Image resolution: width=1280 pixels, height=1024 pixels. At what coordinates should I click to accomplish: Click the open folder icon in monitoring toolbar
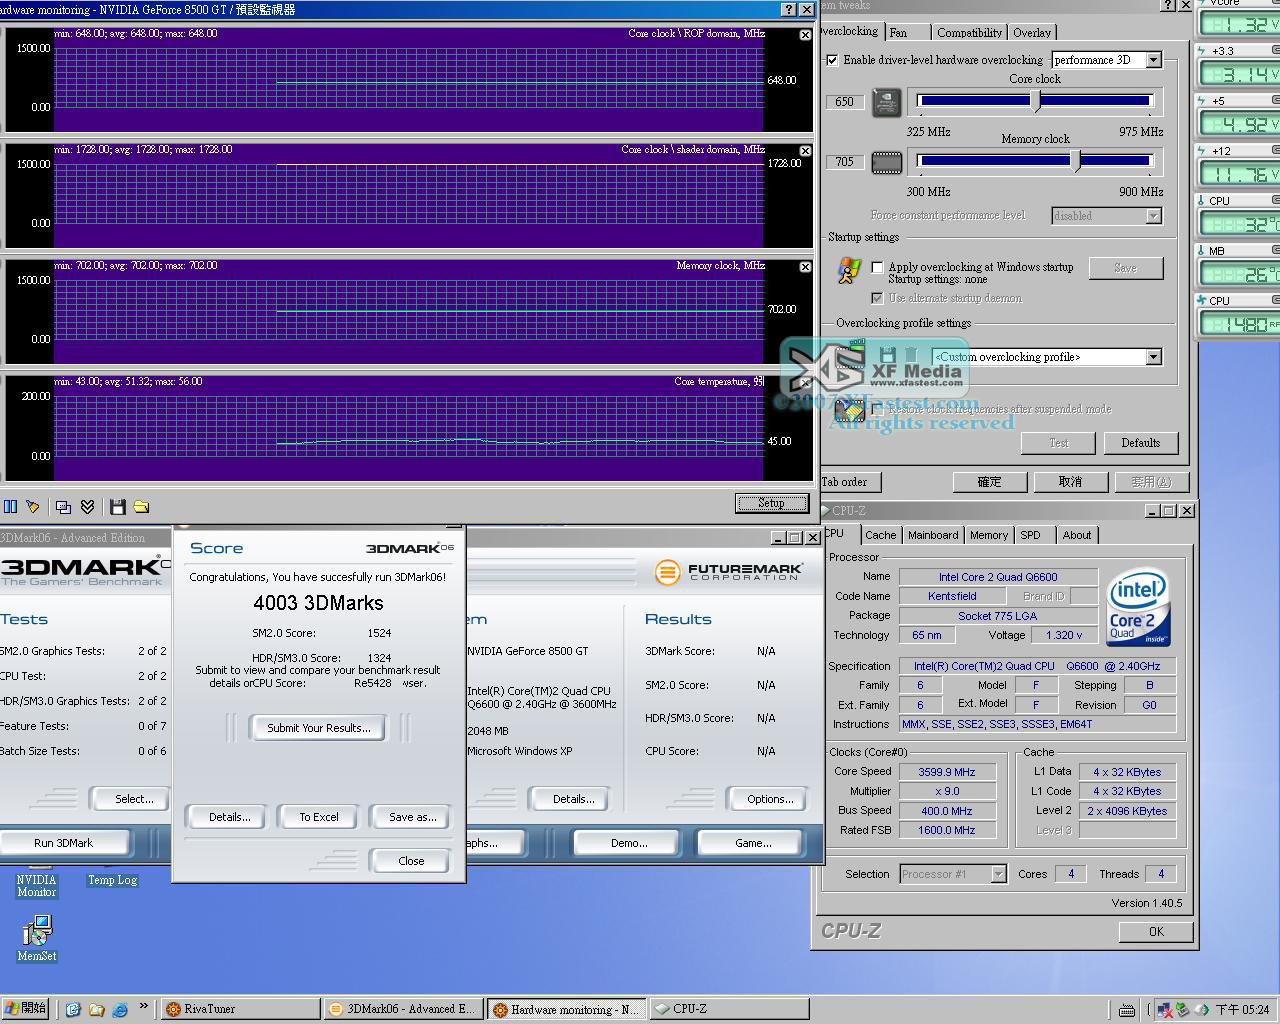pos(141,507)
